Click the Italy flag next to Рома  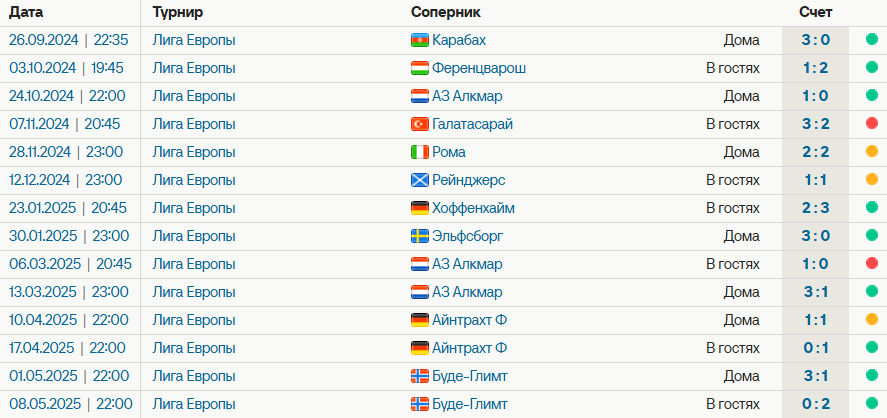(420, 152)
